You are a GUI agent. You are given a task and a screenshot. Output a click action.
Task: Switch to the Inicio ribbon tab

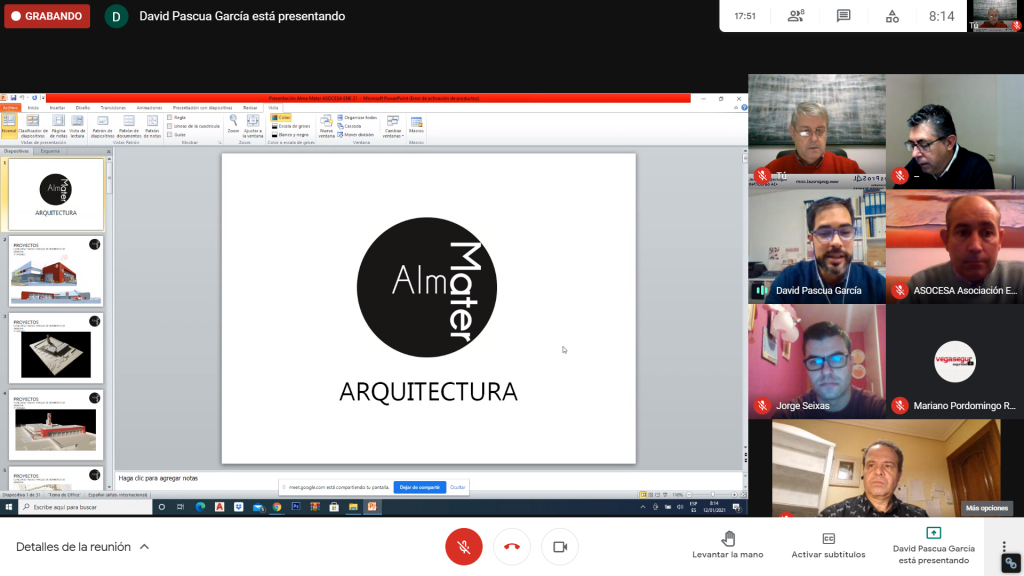pyautogui.click(x=33, y=108)
